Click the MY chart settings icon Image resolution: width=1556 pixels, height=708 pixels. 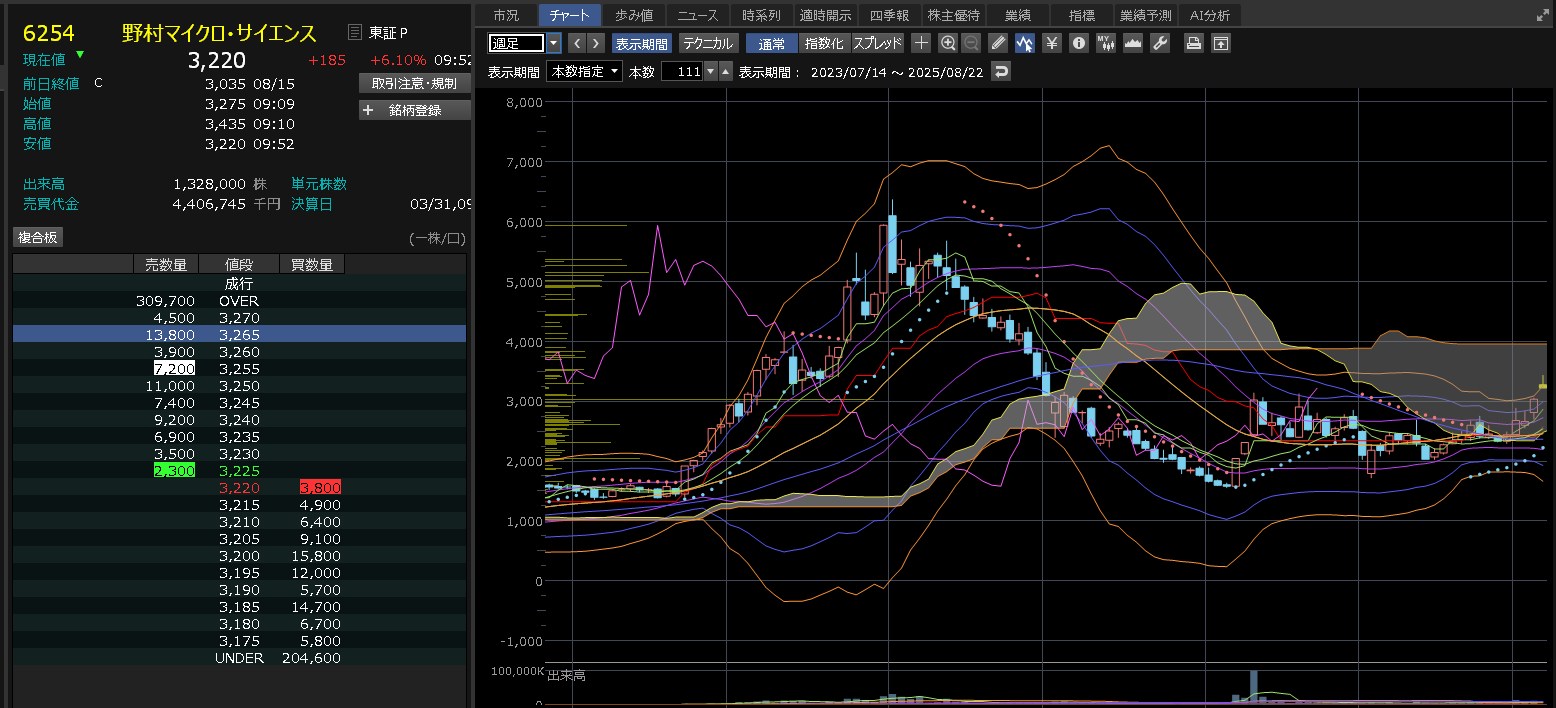(1106, 43)
